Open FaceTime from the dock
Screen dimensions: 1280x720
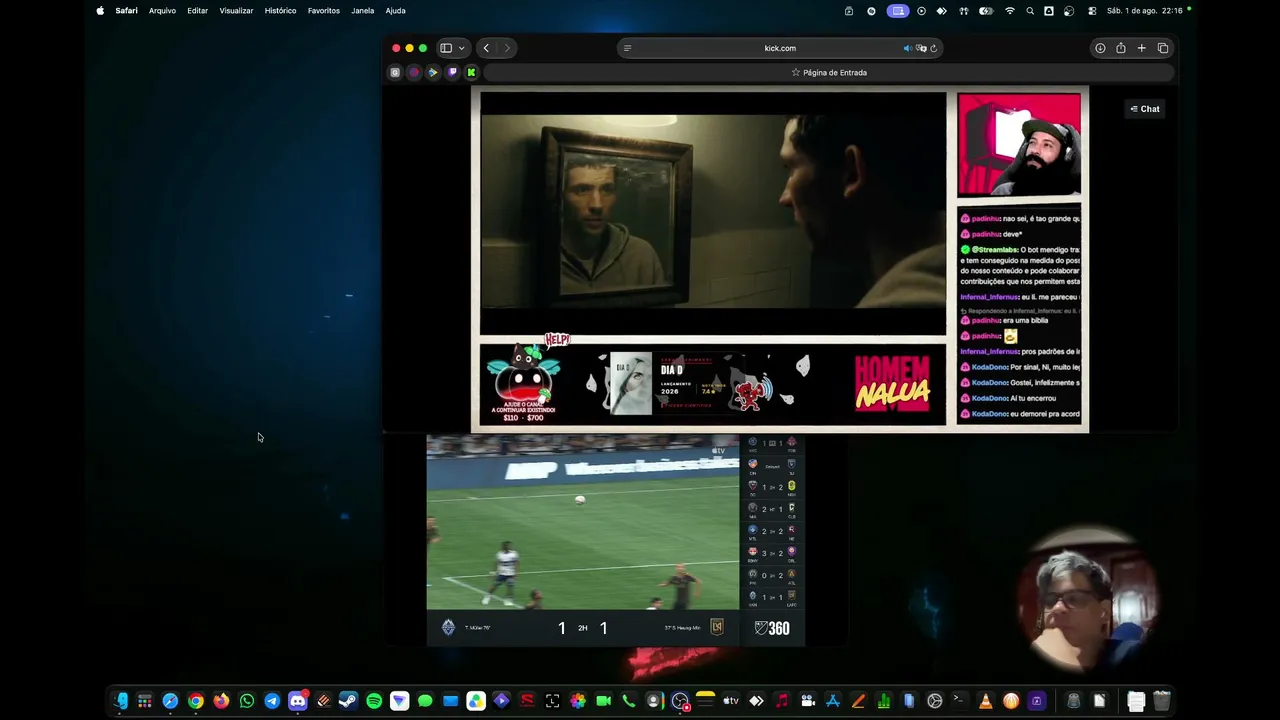[603, 701]
